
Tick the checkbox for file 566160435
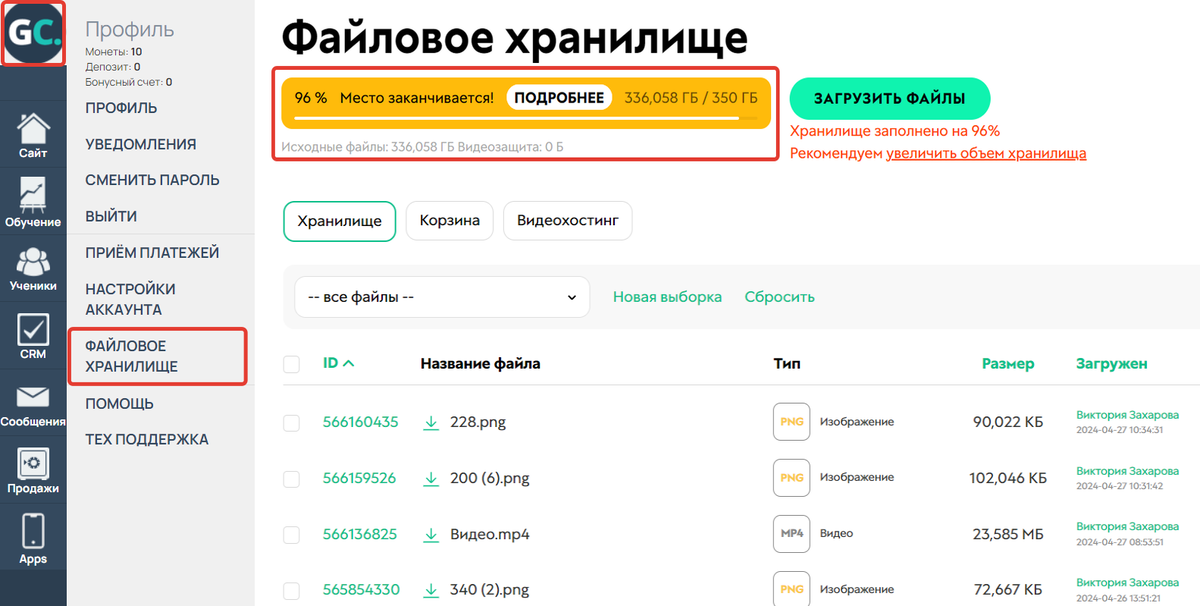(x=291, y=423)
